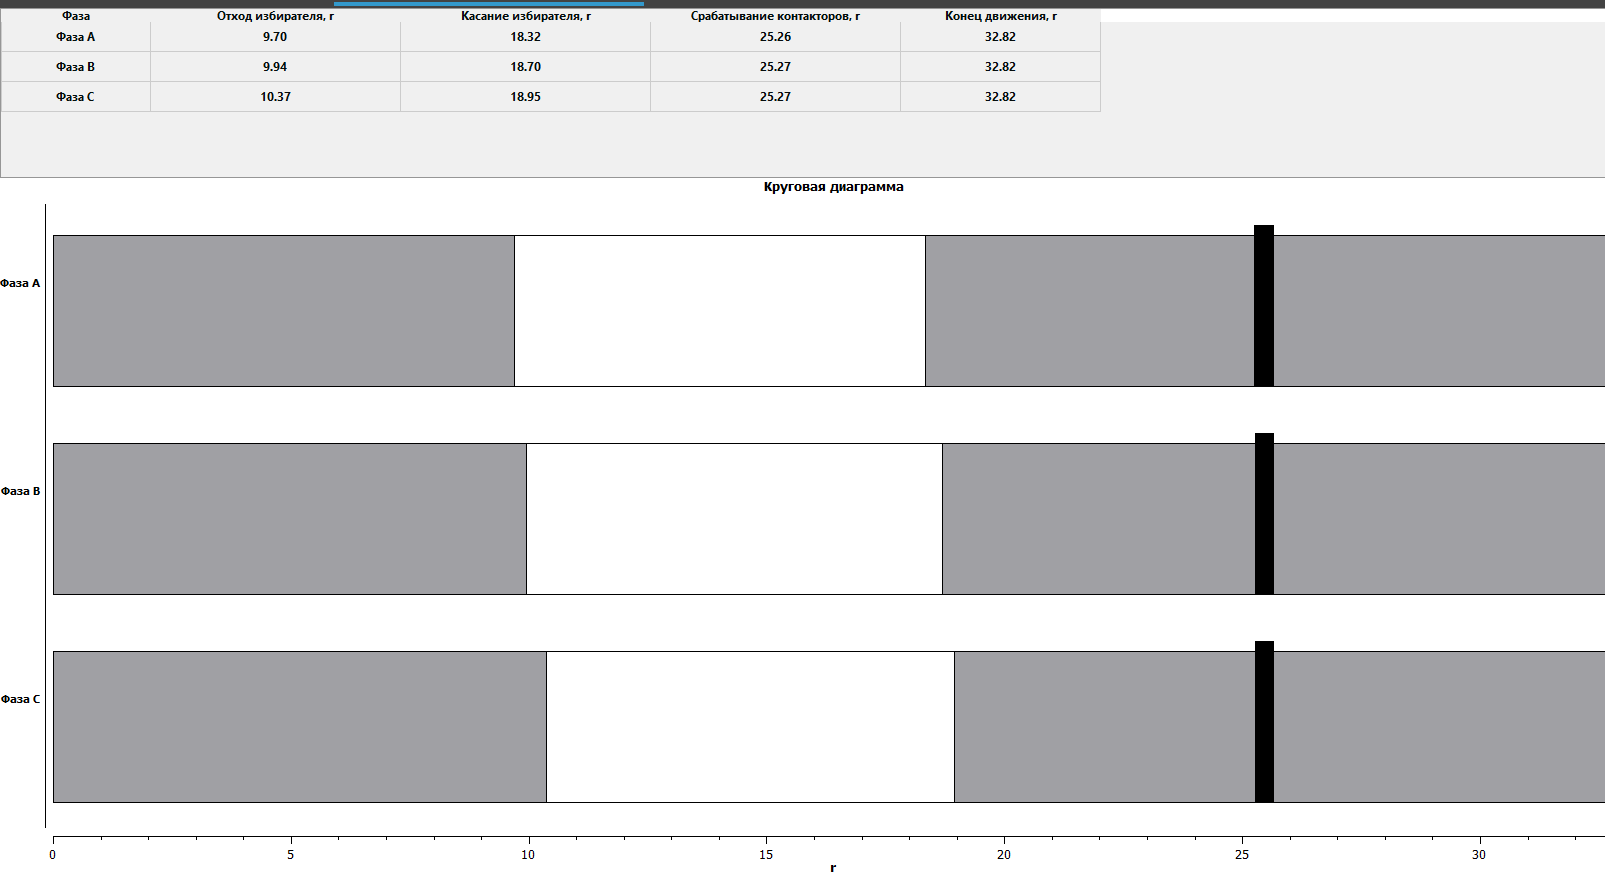Click the 'Касание избирателя, г' column header

pyautogui.click(x=525, y=16)
